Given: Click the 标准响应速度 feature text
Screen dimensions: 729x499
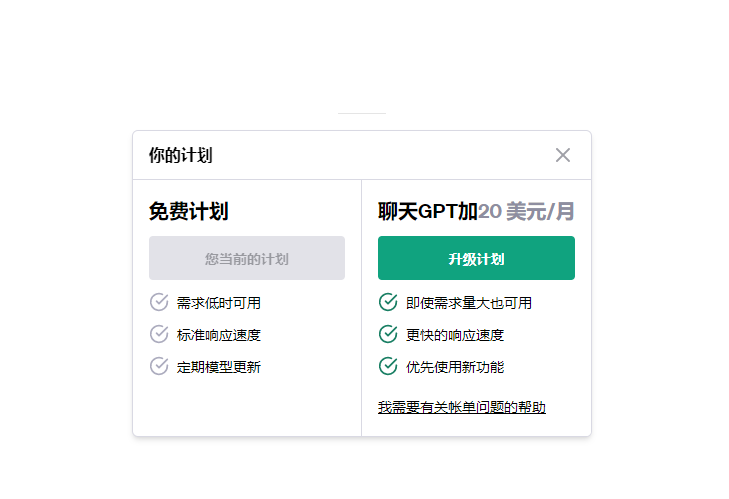Looking at the screenshot, I should pos(219,335).
